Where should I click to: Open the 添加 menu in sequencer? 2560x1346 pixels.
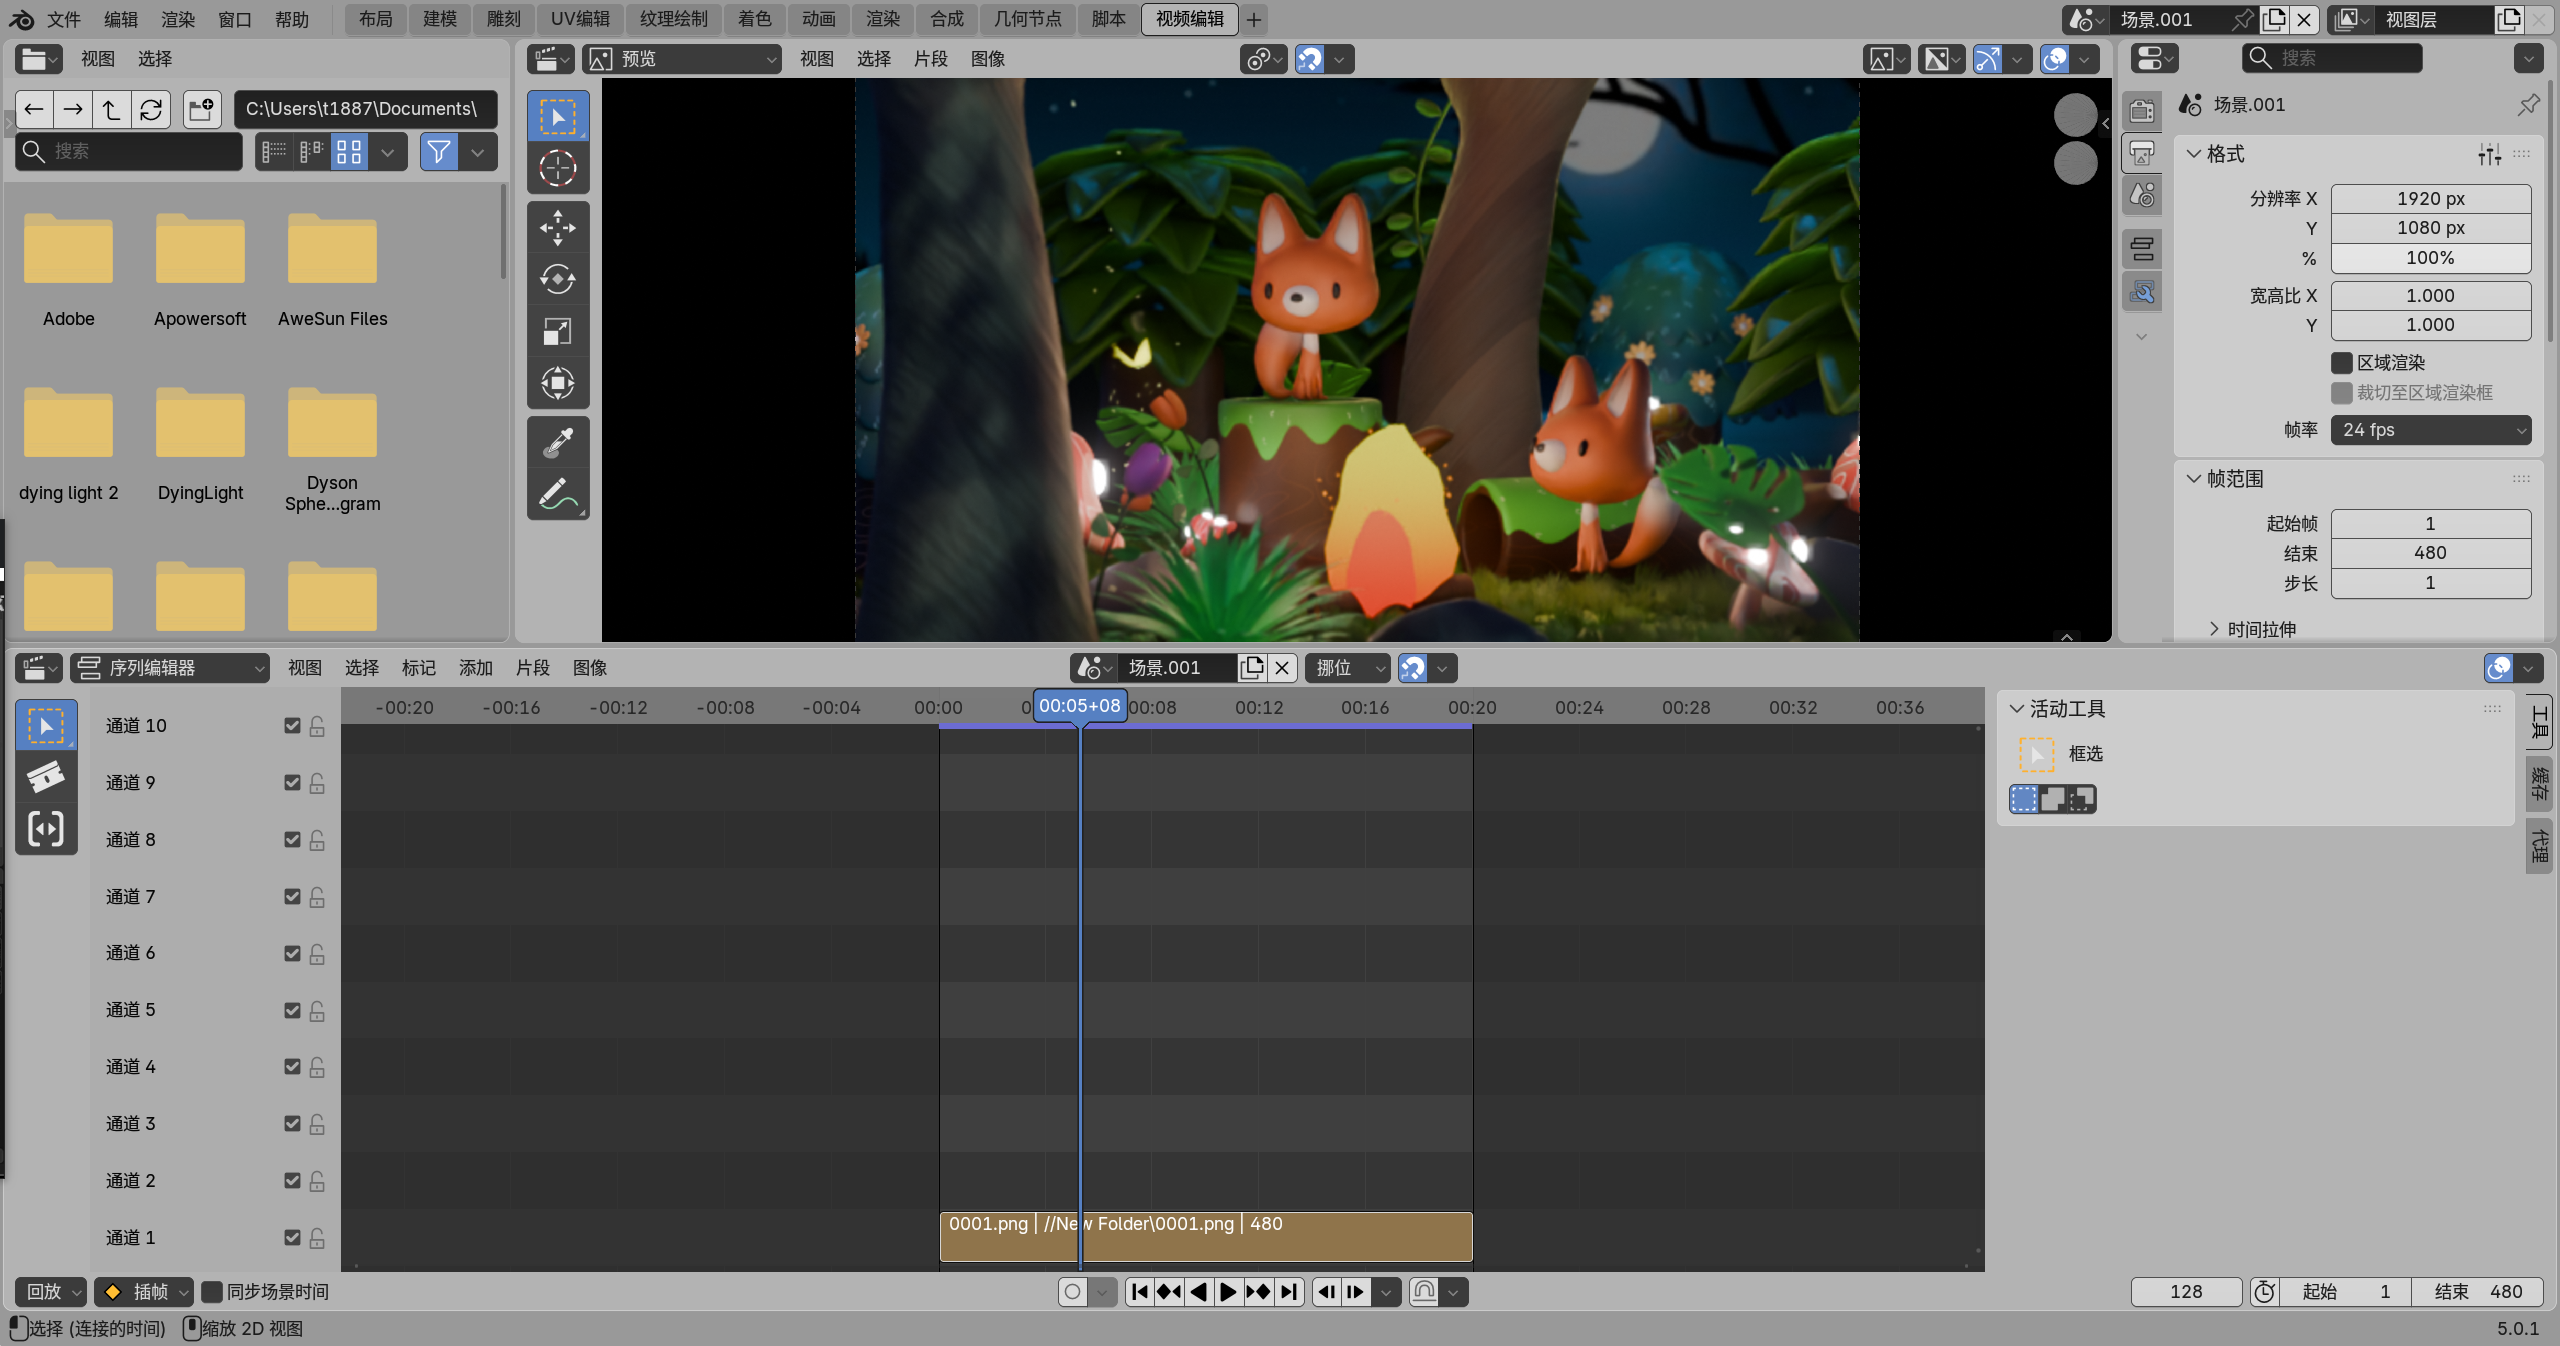tap(475, 668)
